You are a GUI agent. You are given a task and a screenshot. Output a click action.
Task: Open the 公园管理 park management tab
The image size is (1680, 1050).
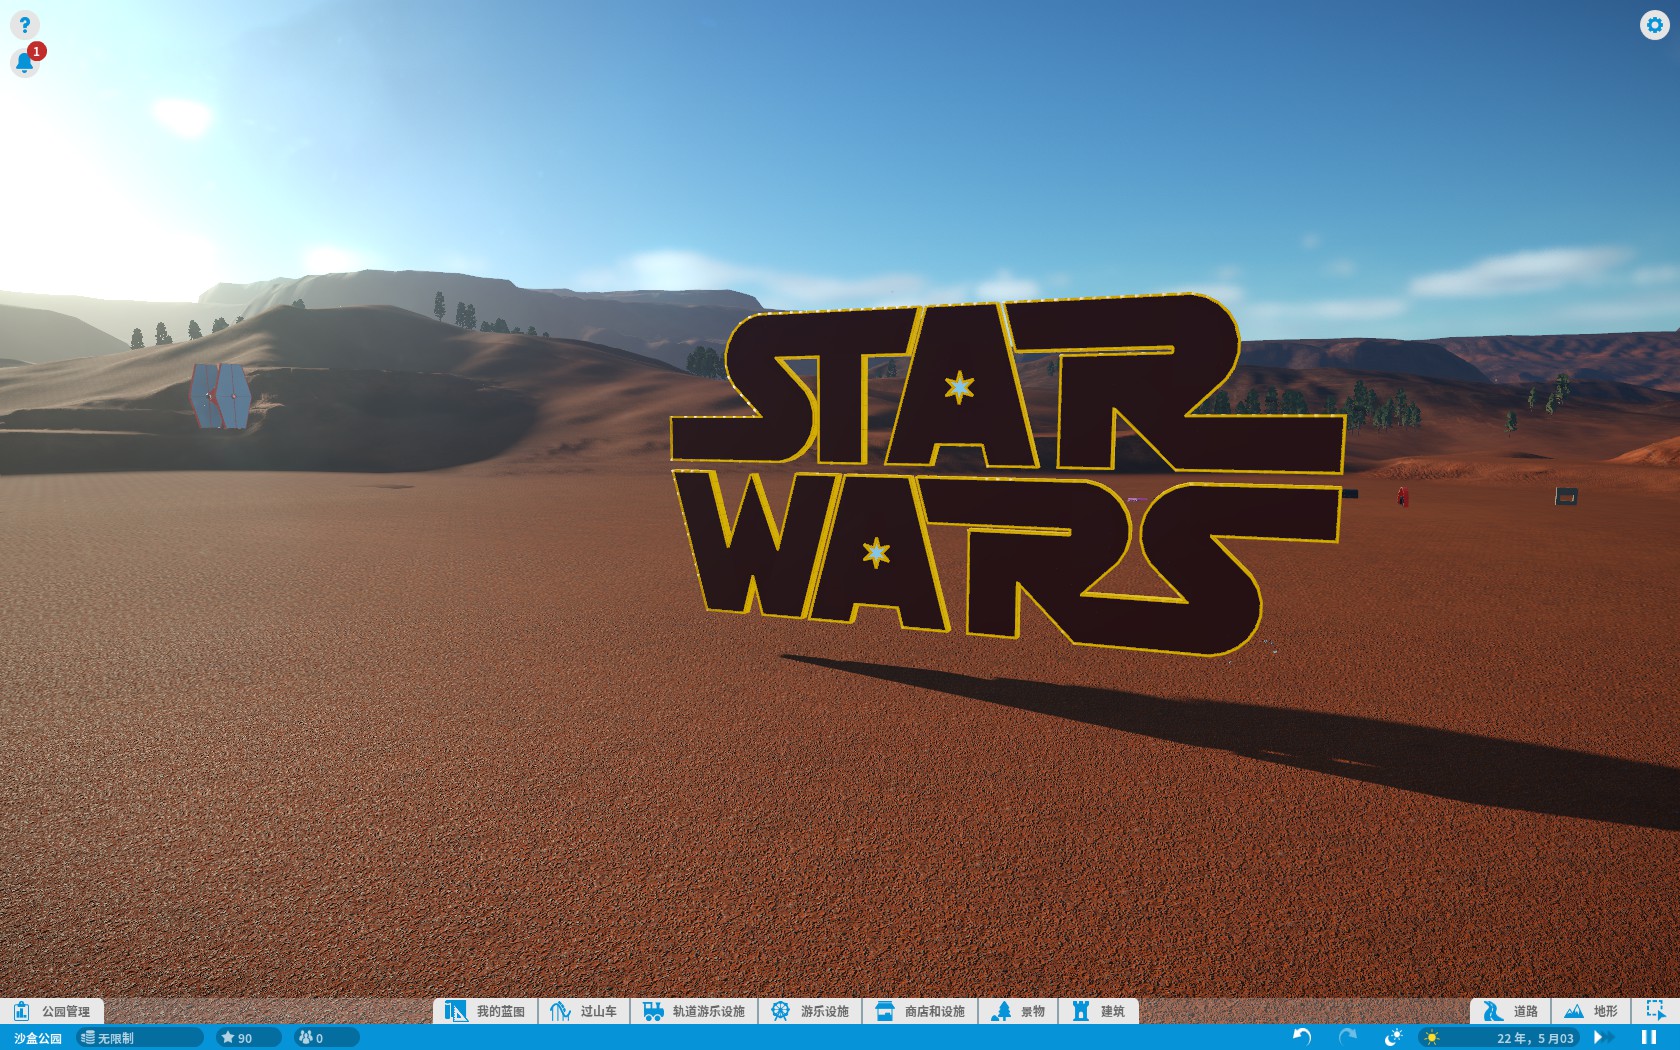52,1011
